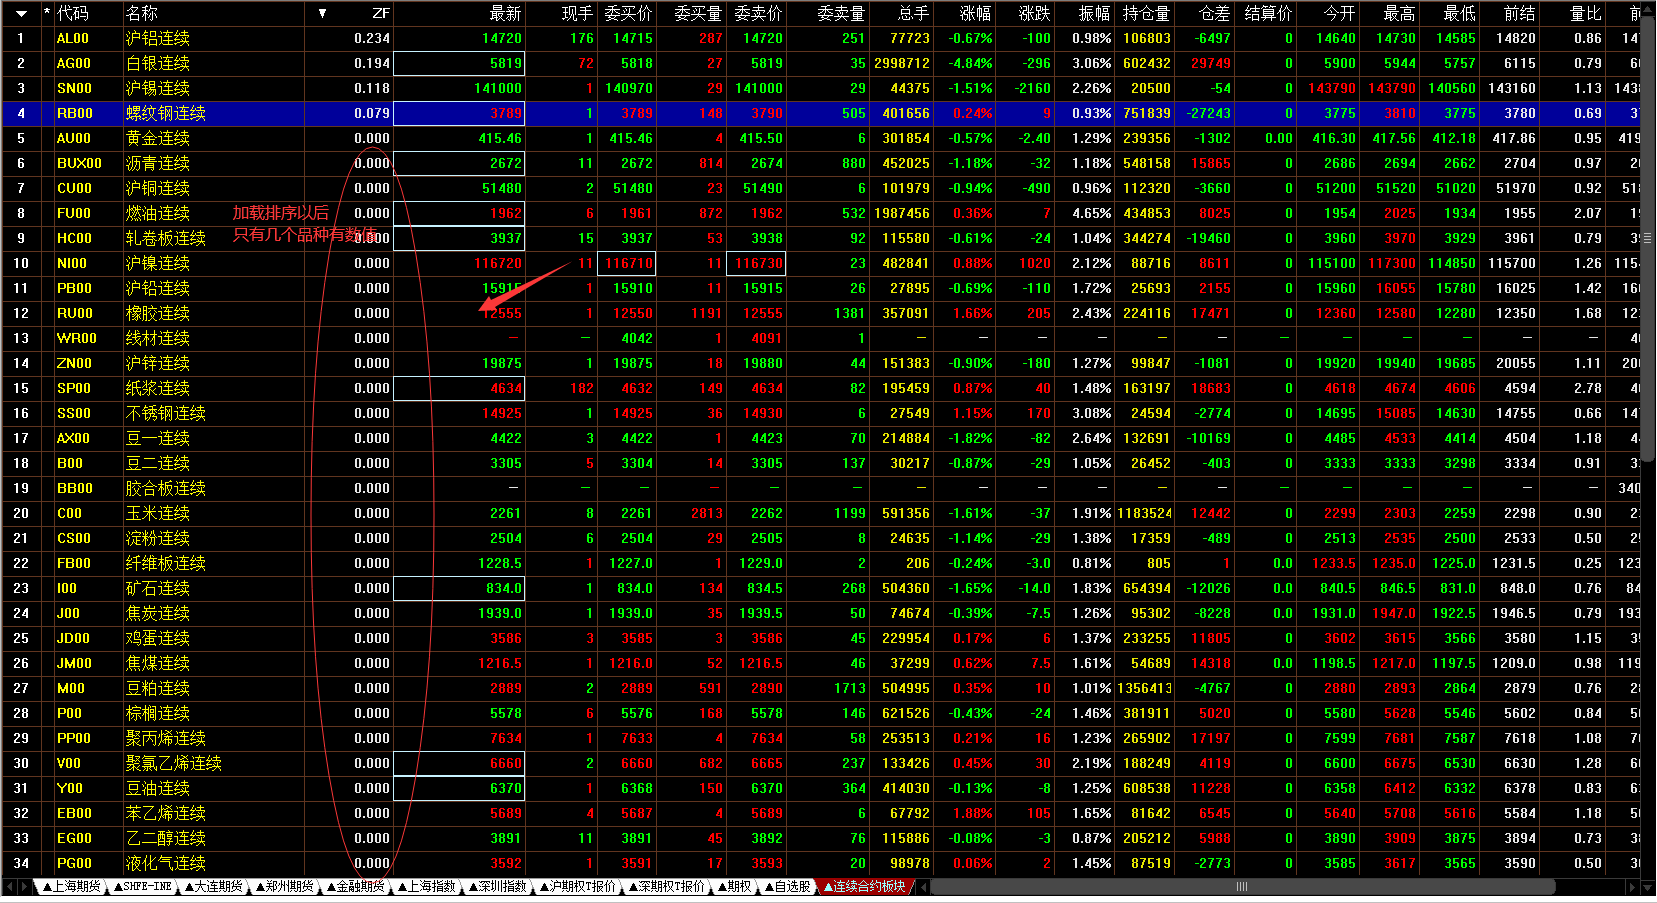This screenshot has height=903, width=1657.
Task: Click the horizontal scrollbar right arrow at far right
Action: point(1633,886)
